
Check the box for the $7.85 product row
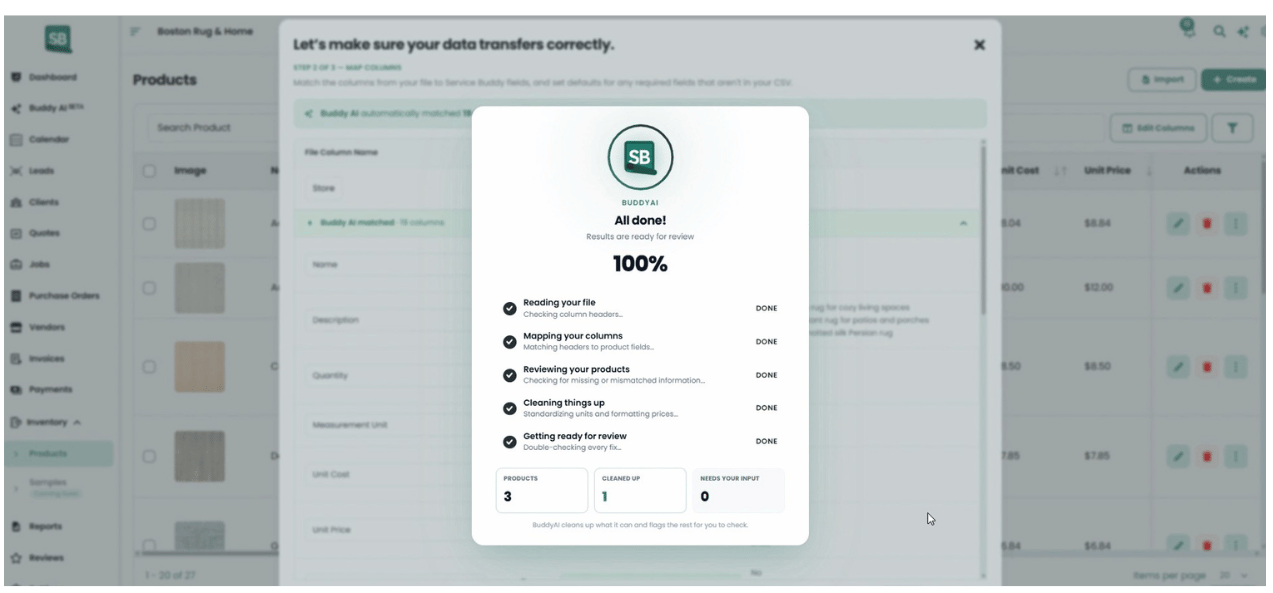(148, 457)
